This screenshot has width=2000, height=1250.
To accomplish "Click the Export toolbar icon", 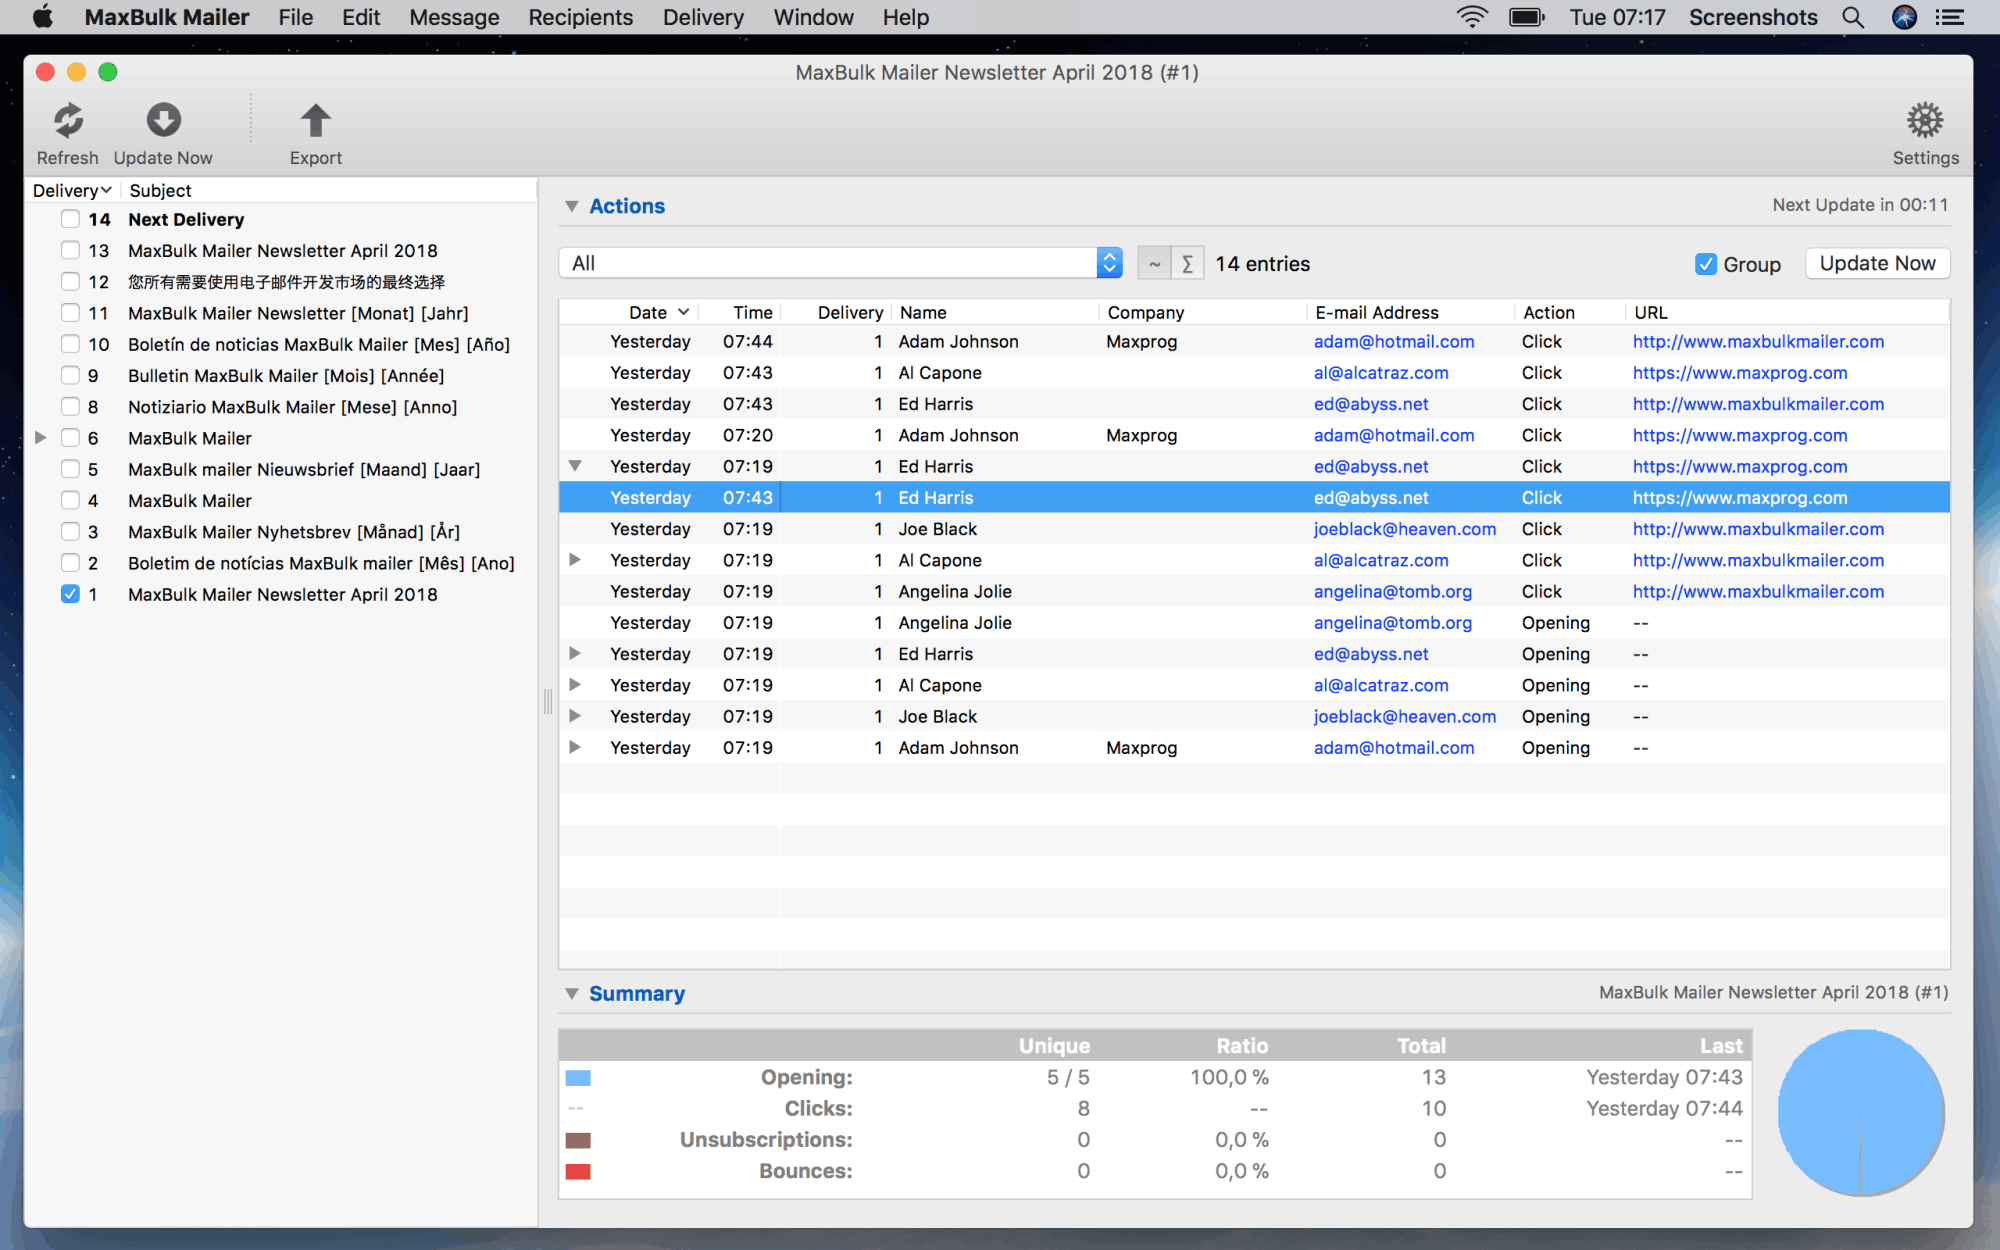I will (x=315, y=130).
